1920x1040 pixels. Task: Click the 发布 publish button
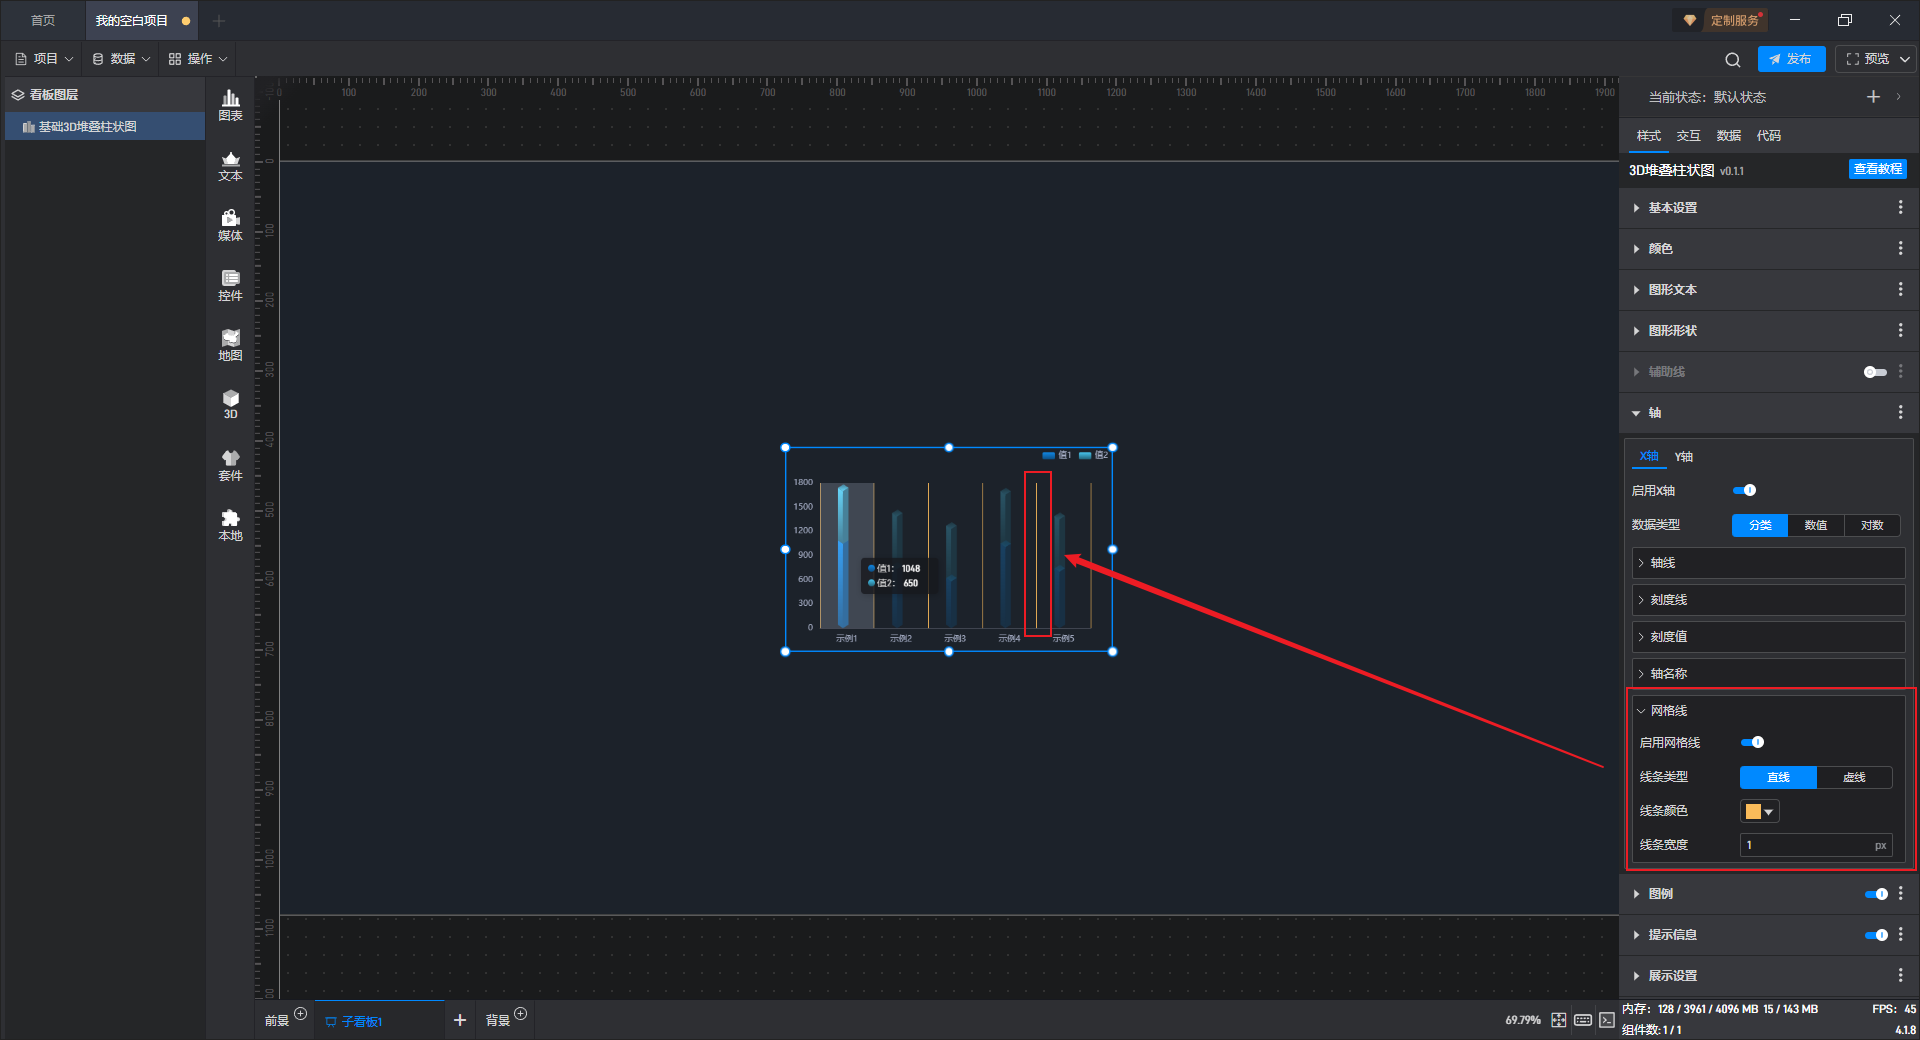1791,59
